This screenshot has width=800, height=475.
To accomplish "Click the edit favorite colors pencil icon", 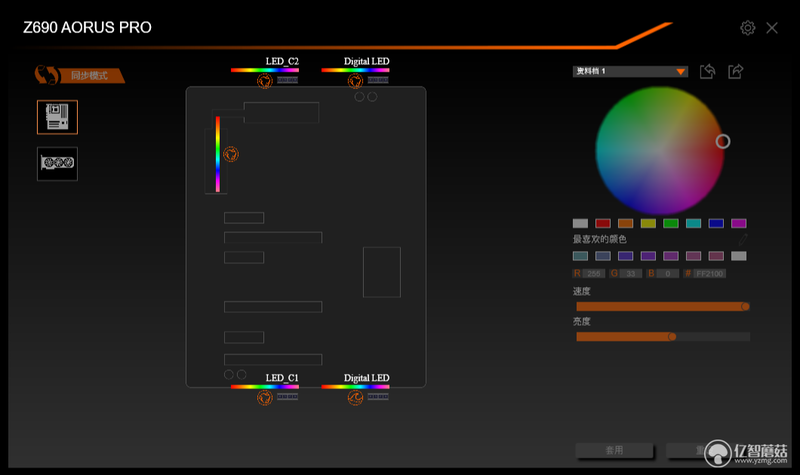I will click(743, 239).
